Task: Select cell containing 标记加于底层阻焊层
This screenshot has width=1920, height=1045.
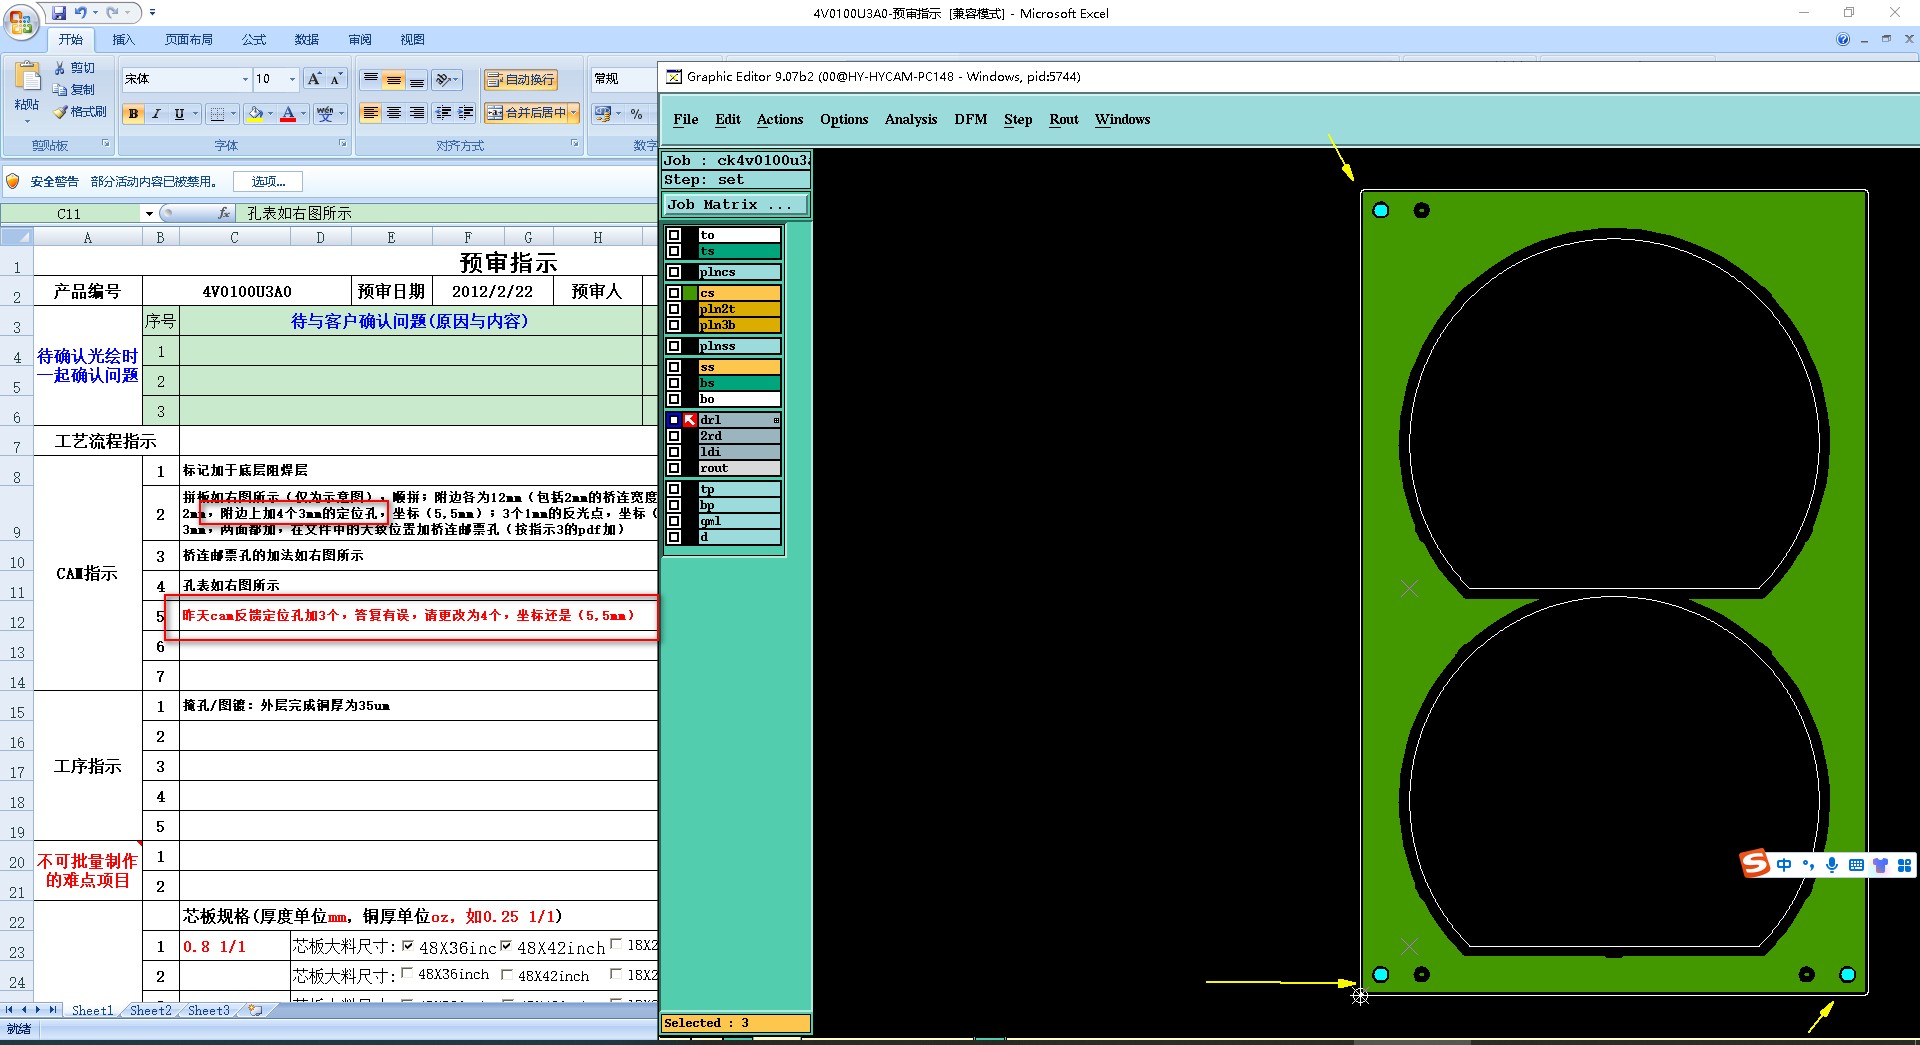Action: pyautogui.click(x=418, y=470)
